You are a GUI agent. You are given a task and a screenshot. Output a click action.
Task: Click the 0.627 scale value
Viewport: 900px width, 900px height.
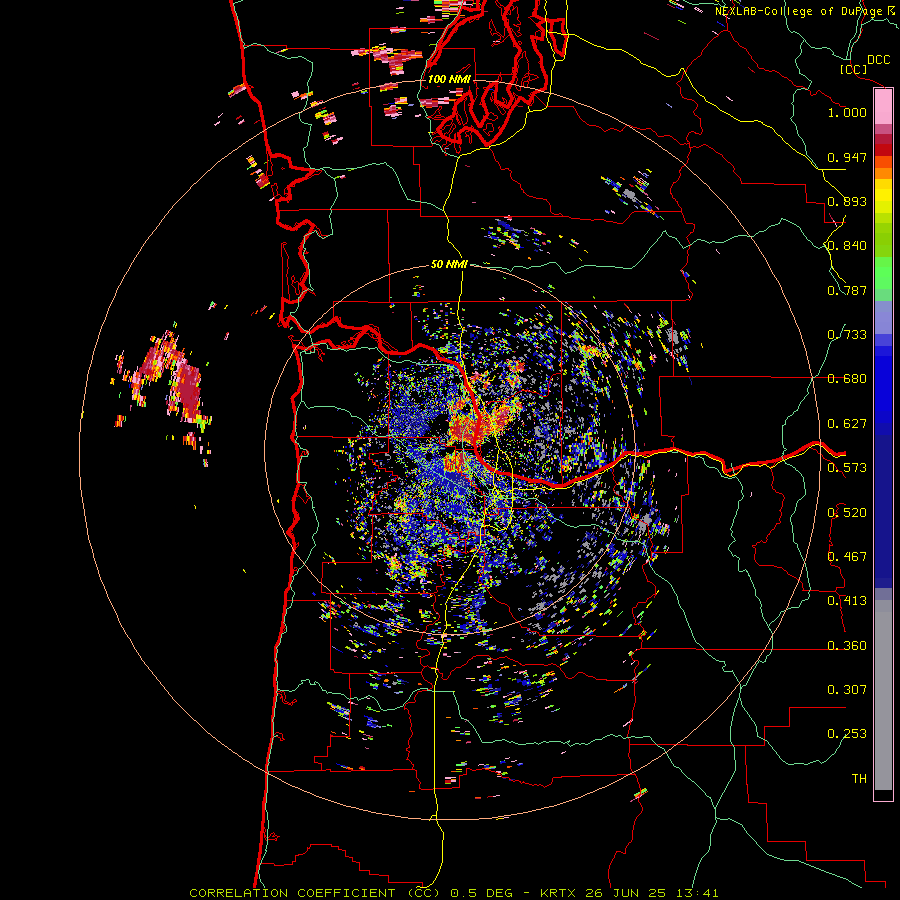[847, 424]
